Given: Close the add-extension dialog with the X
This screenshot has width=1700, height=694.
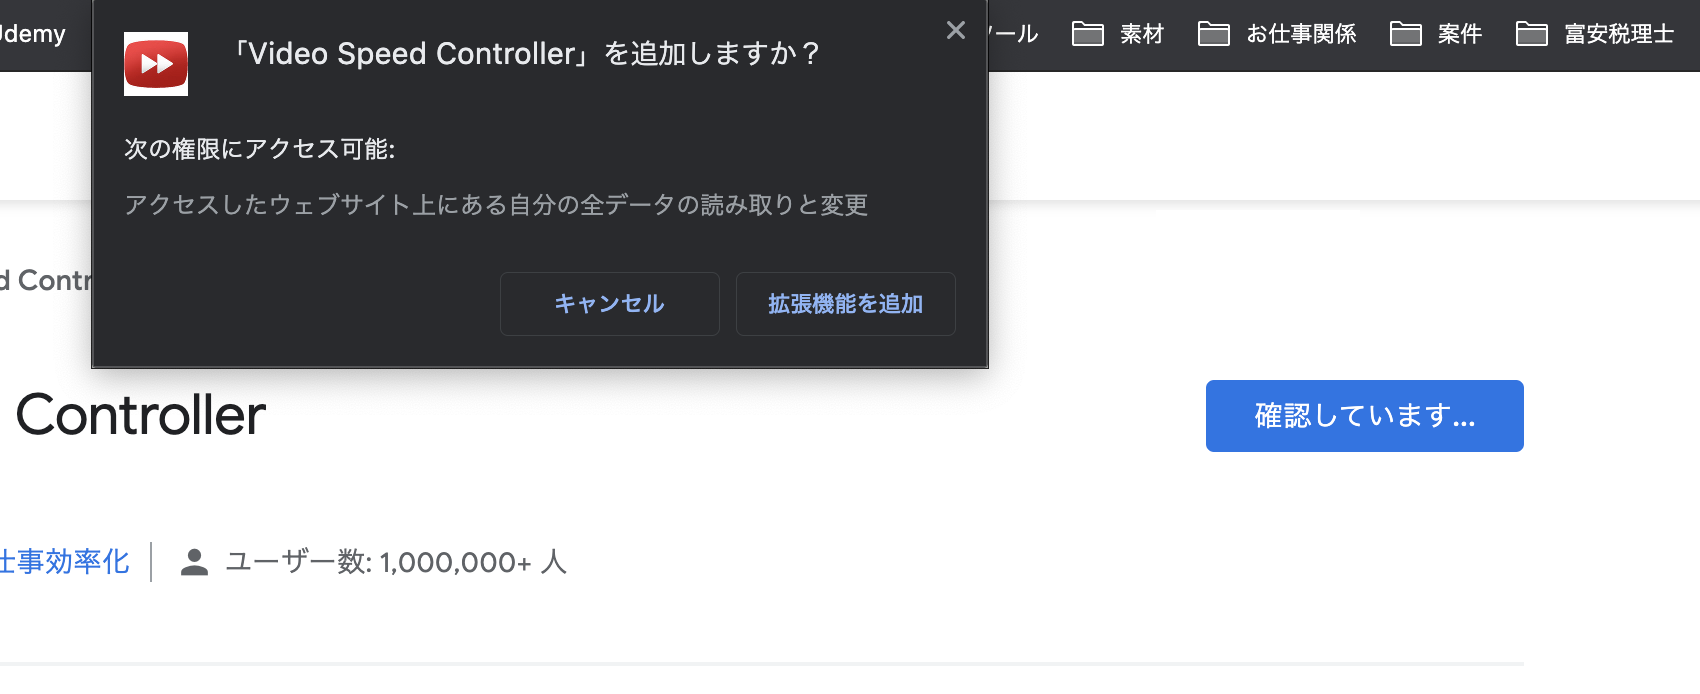Looking at the screenshot, I should click(x=956, y=31).
